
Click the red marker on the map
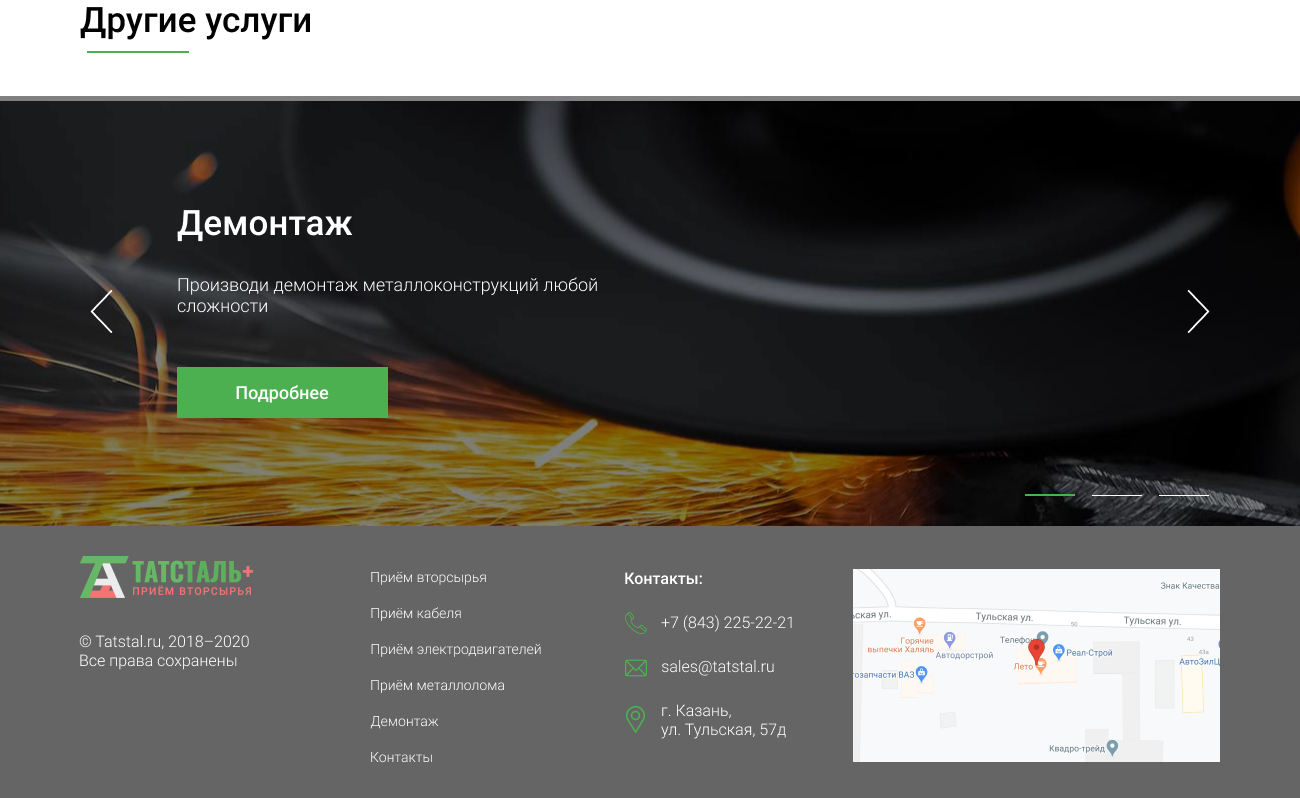pyautogui.click(x=1036, y=651)
